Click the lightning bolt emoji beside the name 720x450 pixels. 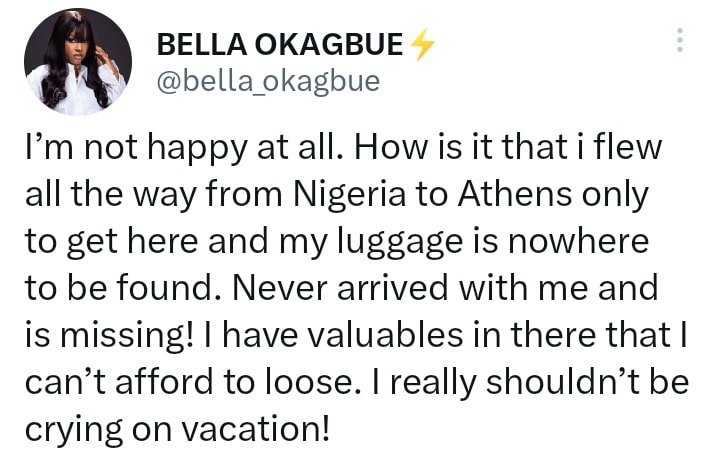(x=423, y=46)
